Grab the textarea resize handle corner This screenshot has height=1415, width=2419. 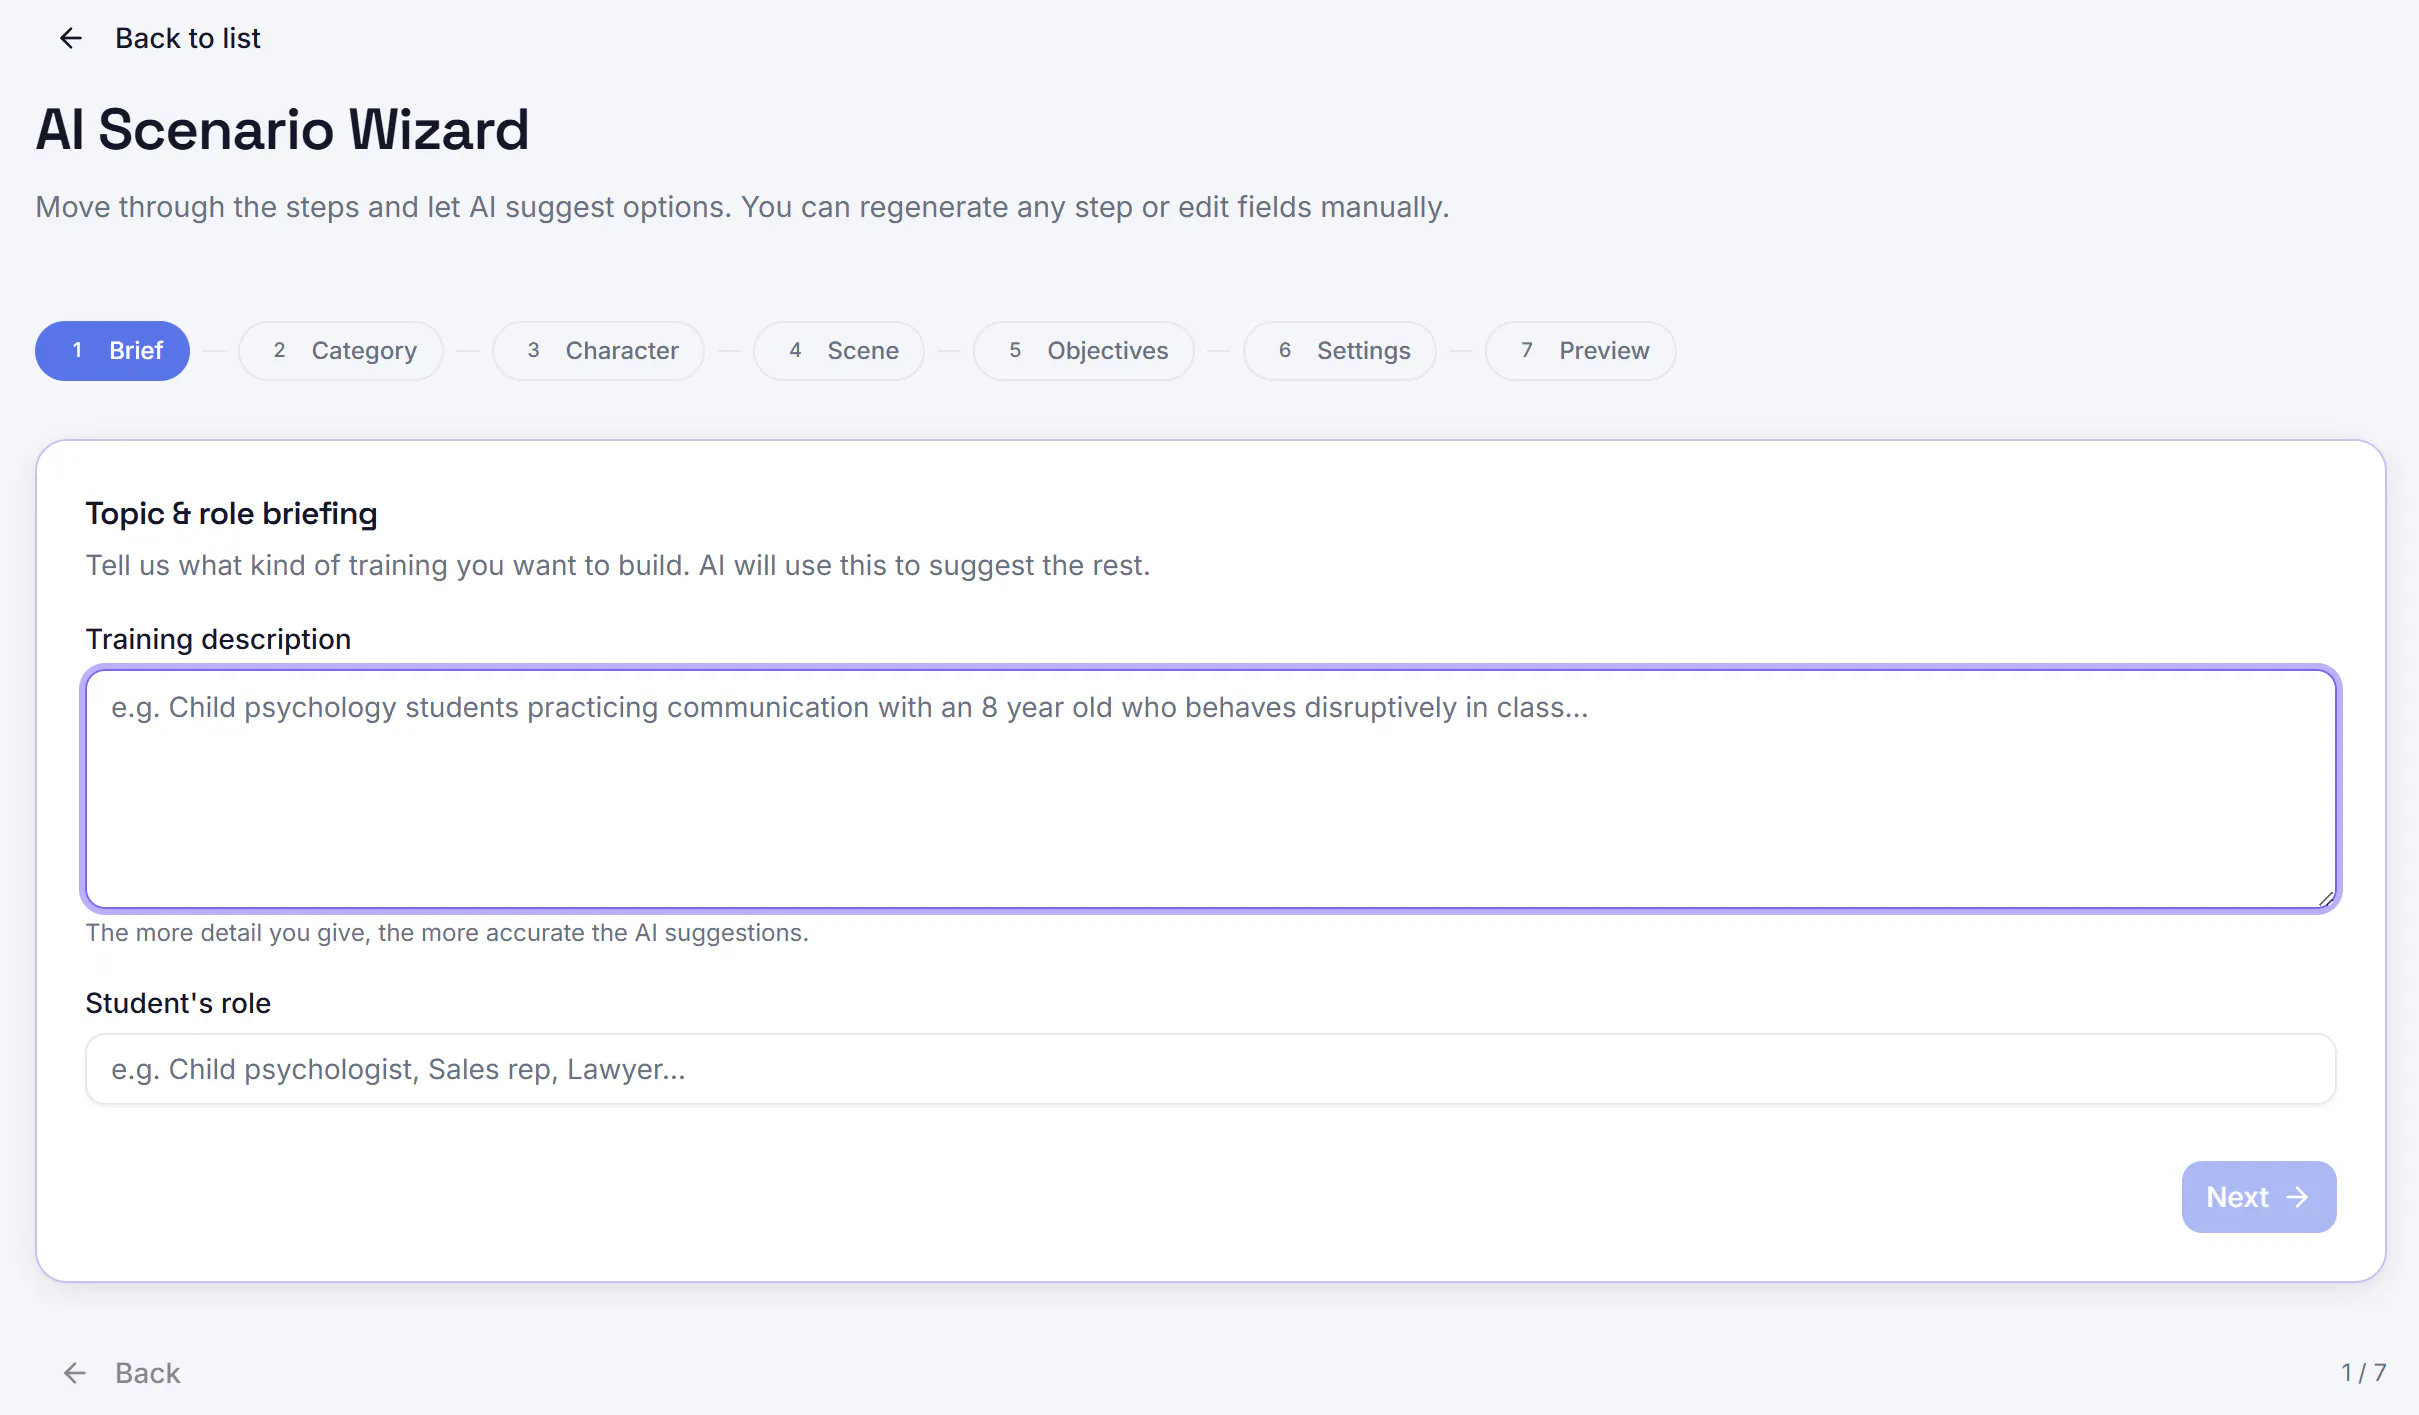(x=2326, y=899)
